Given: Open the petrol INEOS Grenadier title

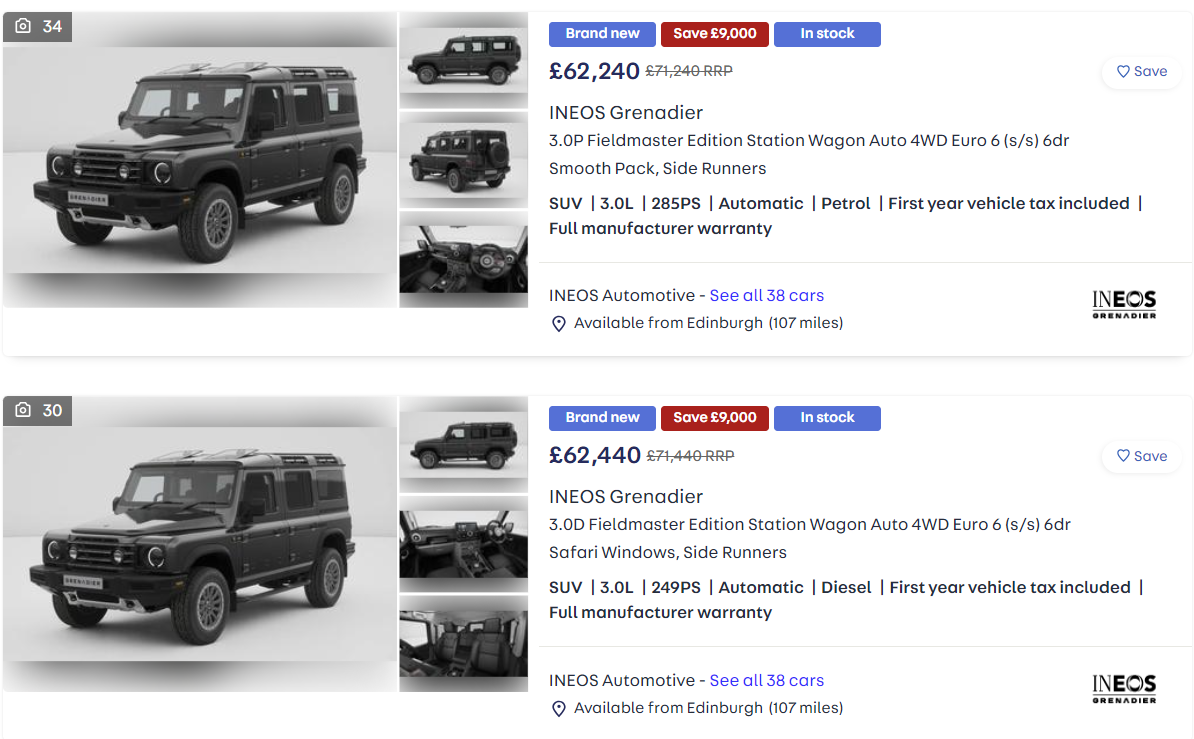Looking at the screenshot, I should pyautogui.click(x=626, y=113).
